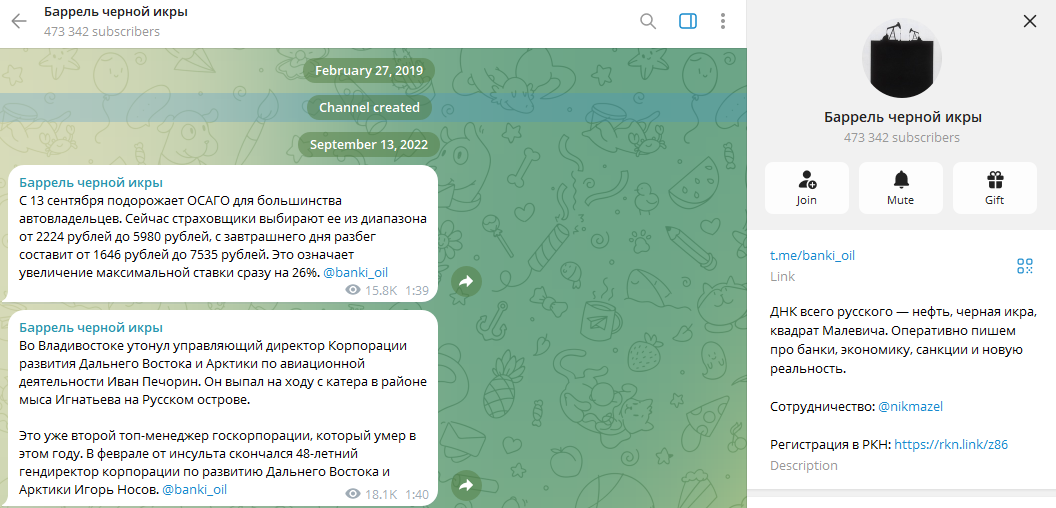Open the three-dot more options menu
Screen dimensions: 1056x508
click(723, 21)
